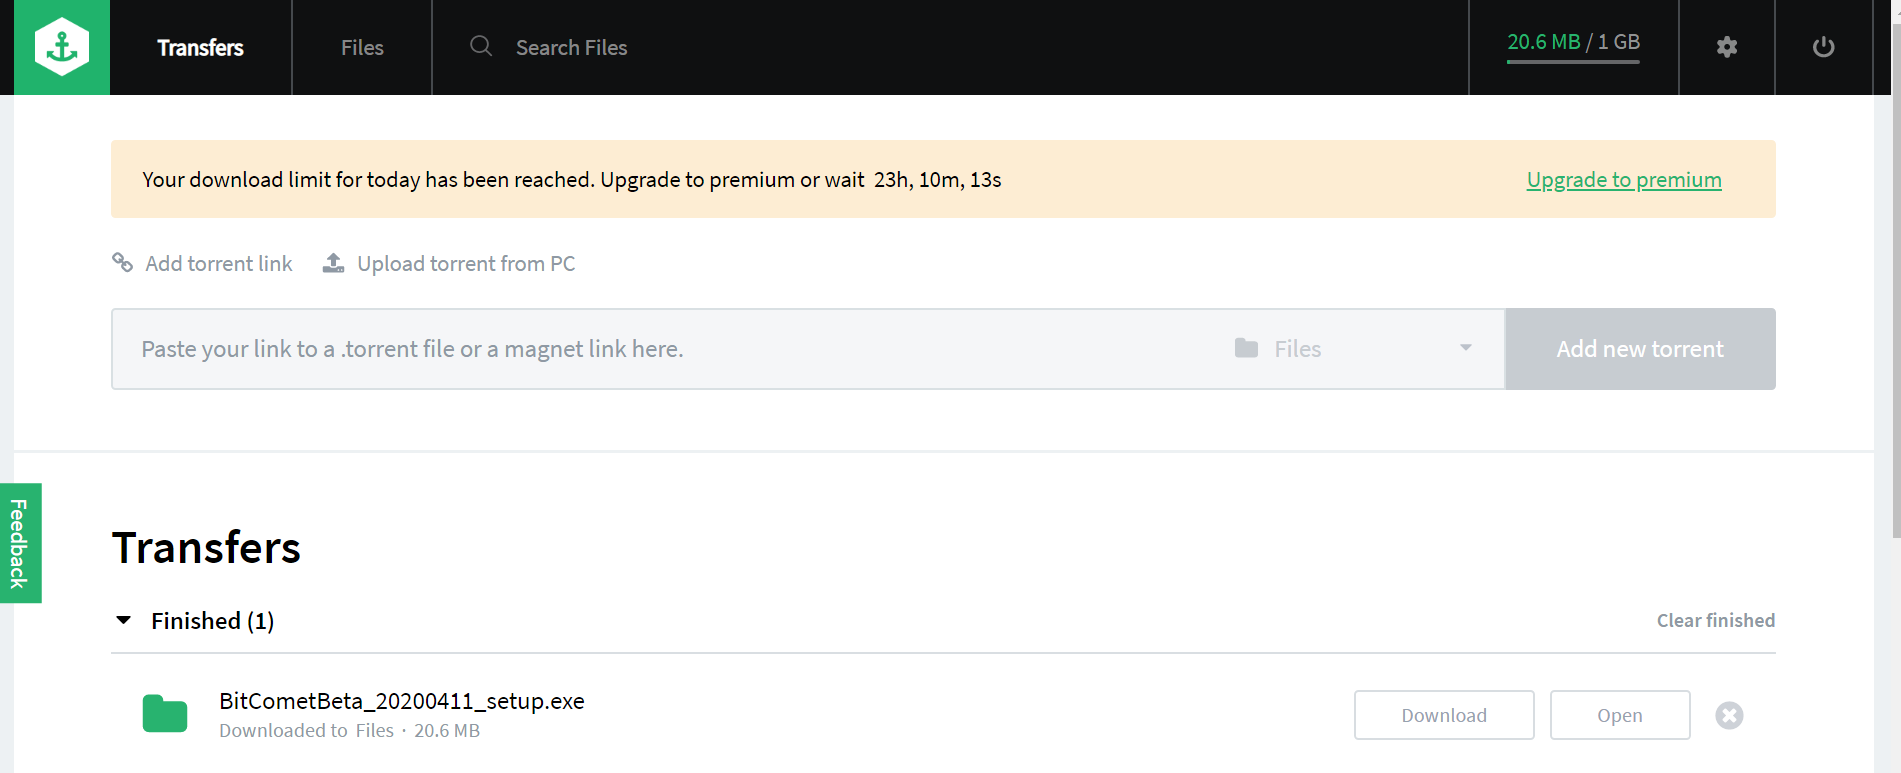
Task: Click the Add new torrent button
Action: (1640, 349)
